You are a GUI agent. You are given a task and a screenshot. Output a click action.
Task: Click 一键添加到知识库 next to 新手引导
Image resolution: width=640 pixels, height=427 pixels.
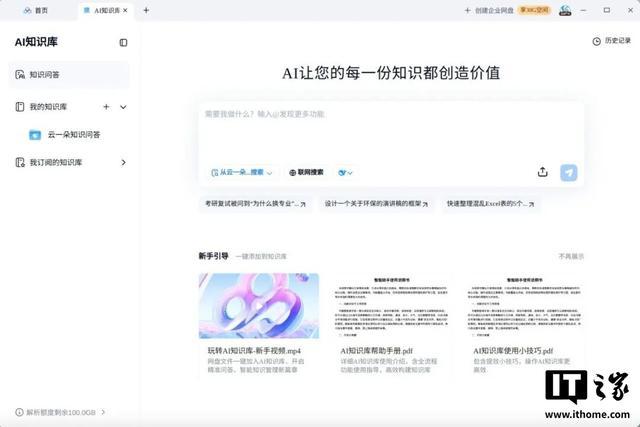click(x=261, y=256)
